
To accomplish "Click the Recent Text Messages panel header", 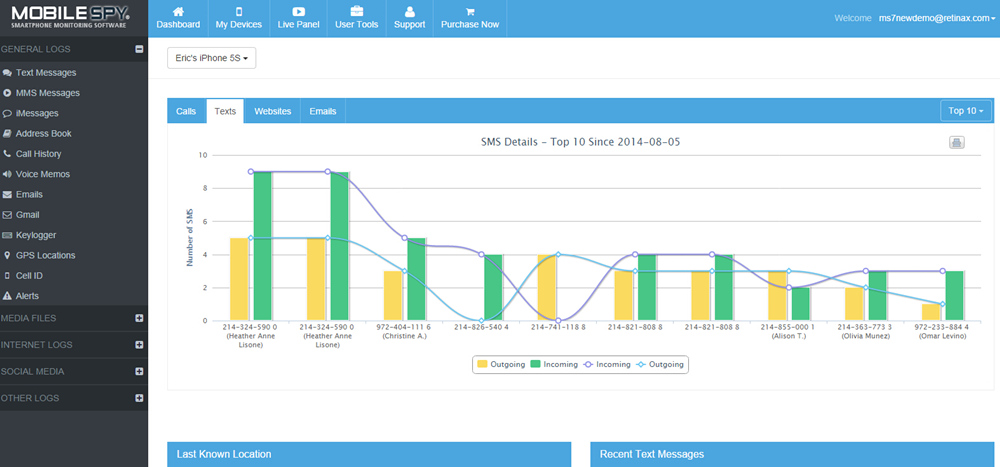I will 791,454.
